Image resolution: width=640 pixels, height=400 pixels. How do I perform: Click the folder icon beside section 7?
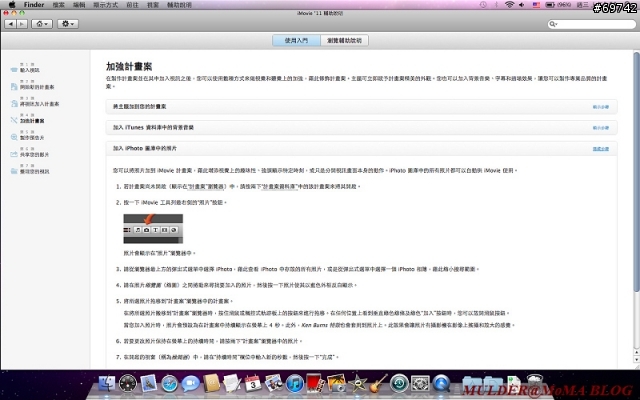14,171
